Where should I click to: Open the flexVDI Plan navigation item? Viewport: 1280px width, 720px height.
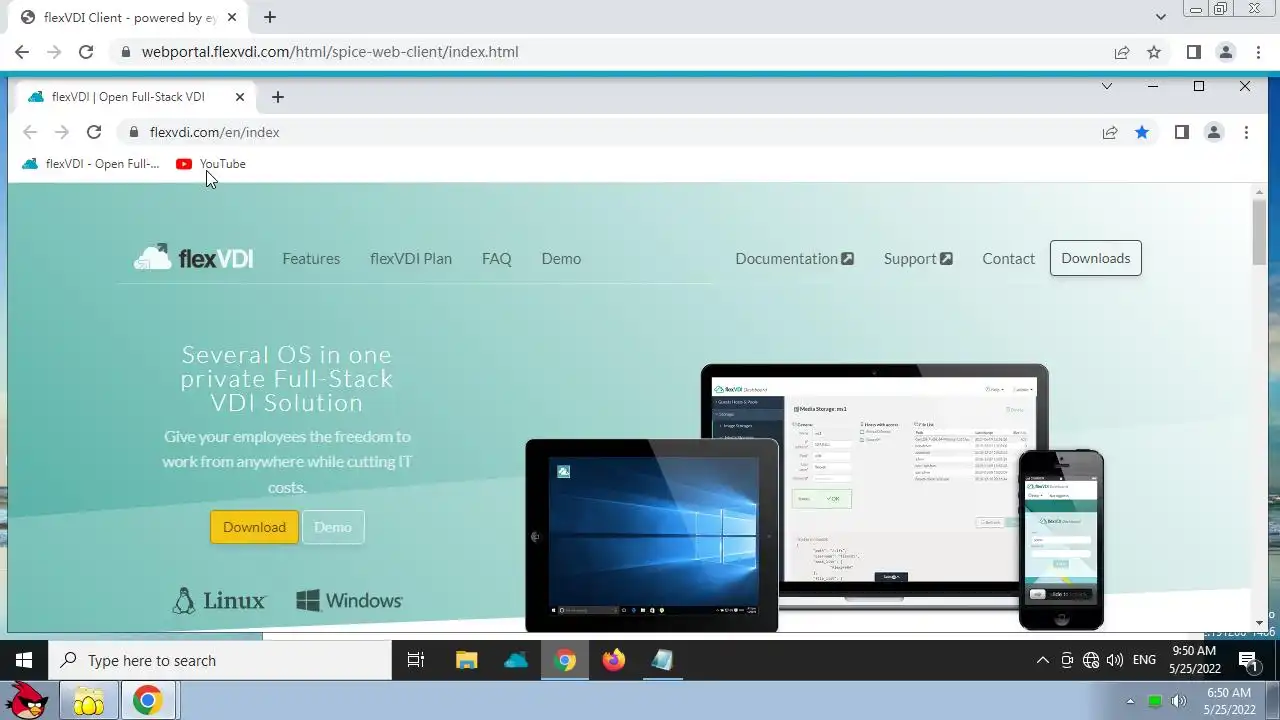pos(411,258)
